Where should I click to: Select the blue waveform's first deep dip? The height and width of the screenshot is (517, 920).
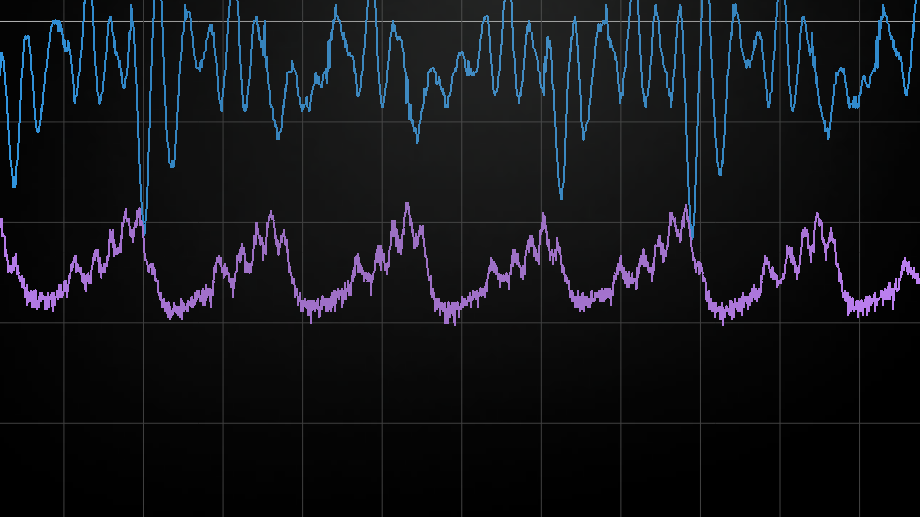coord(13,185)
